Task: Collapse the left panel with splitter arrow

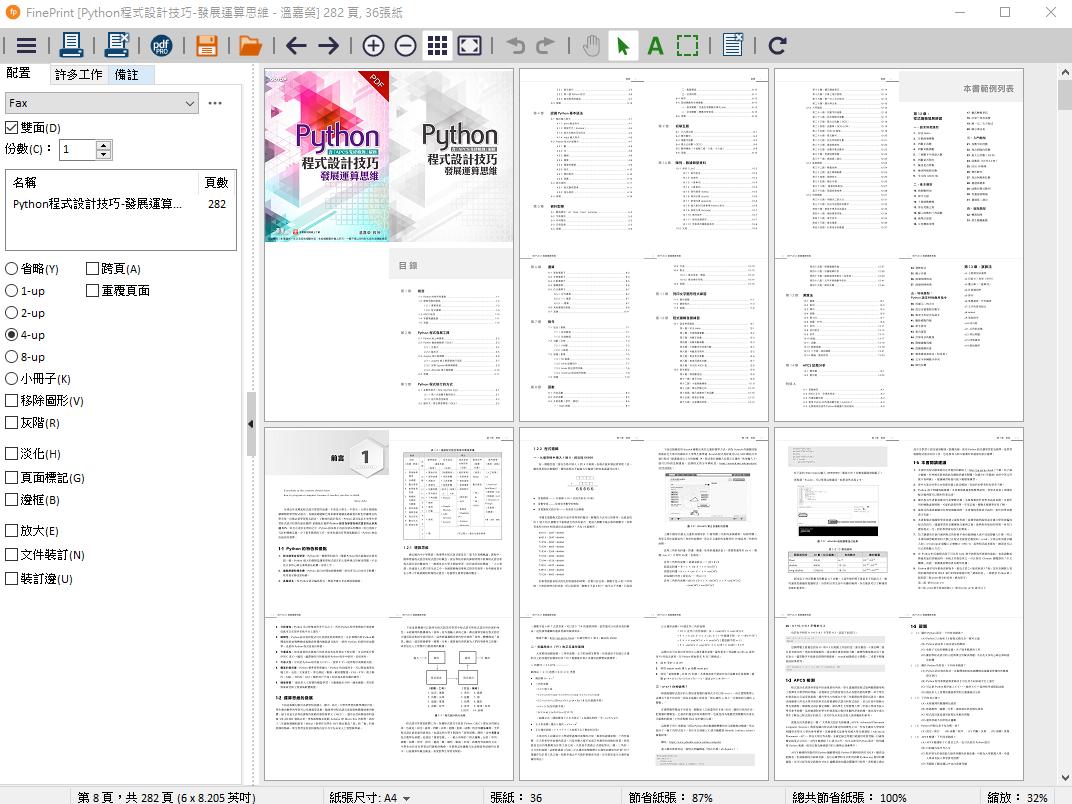Action: (x=251, y=425)
